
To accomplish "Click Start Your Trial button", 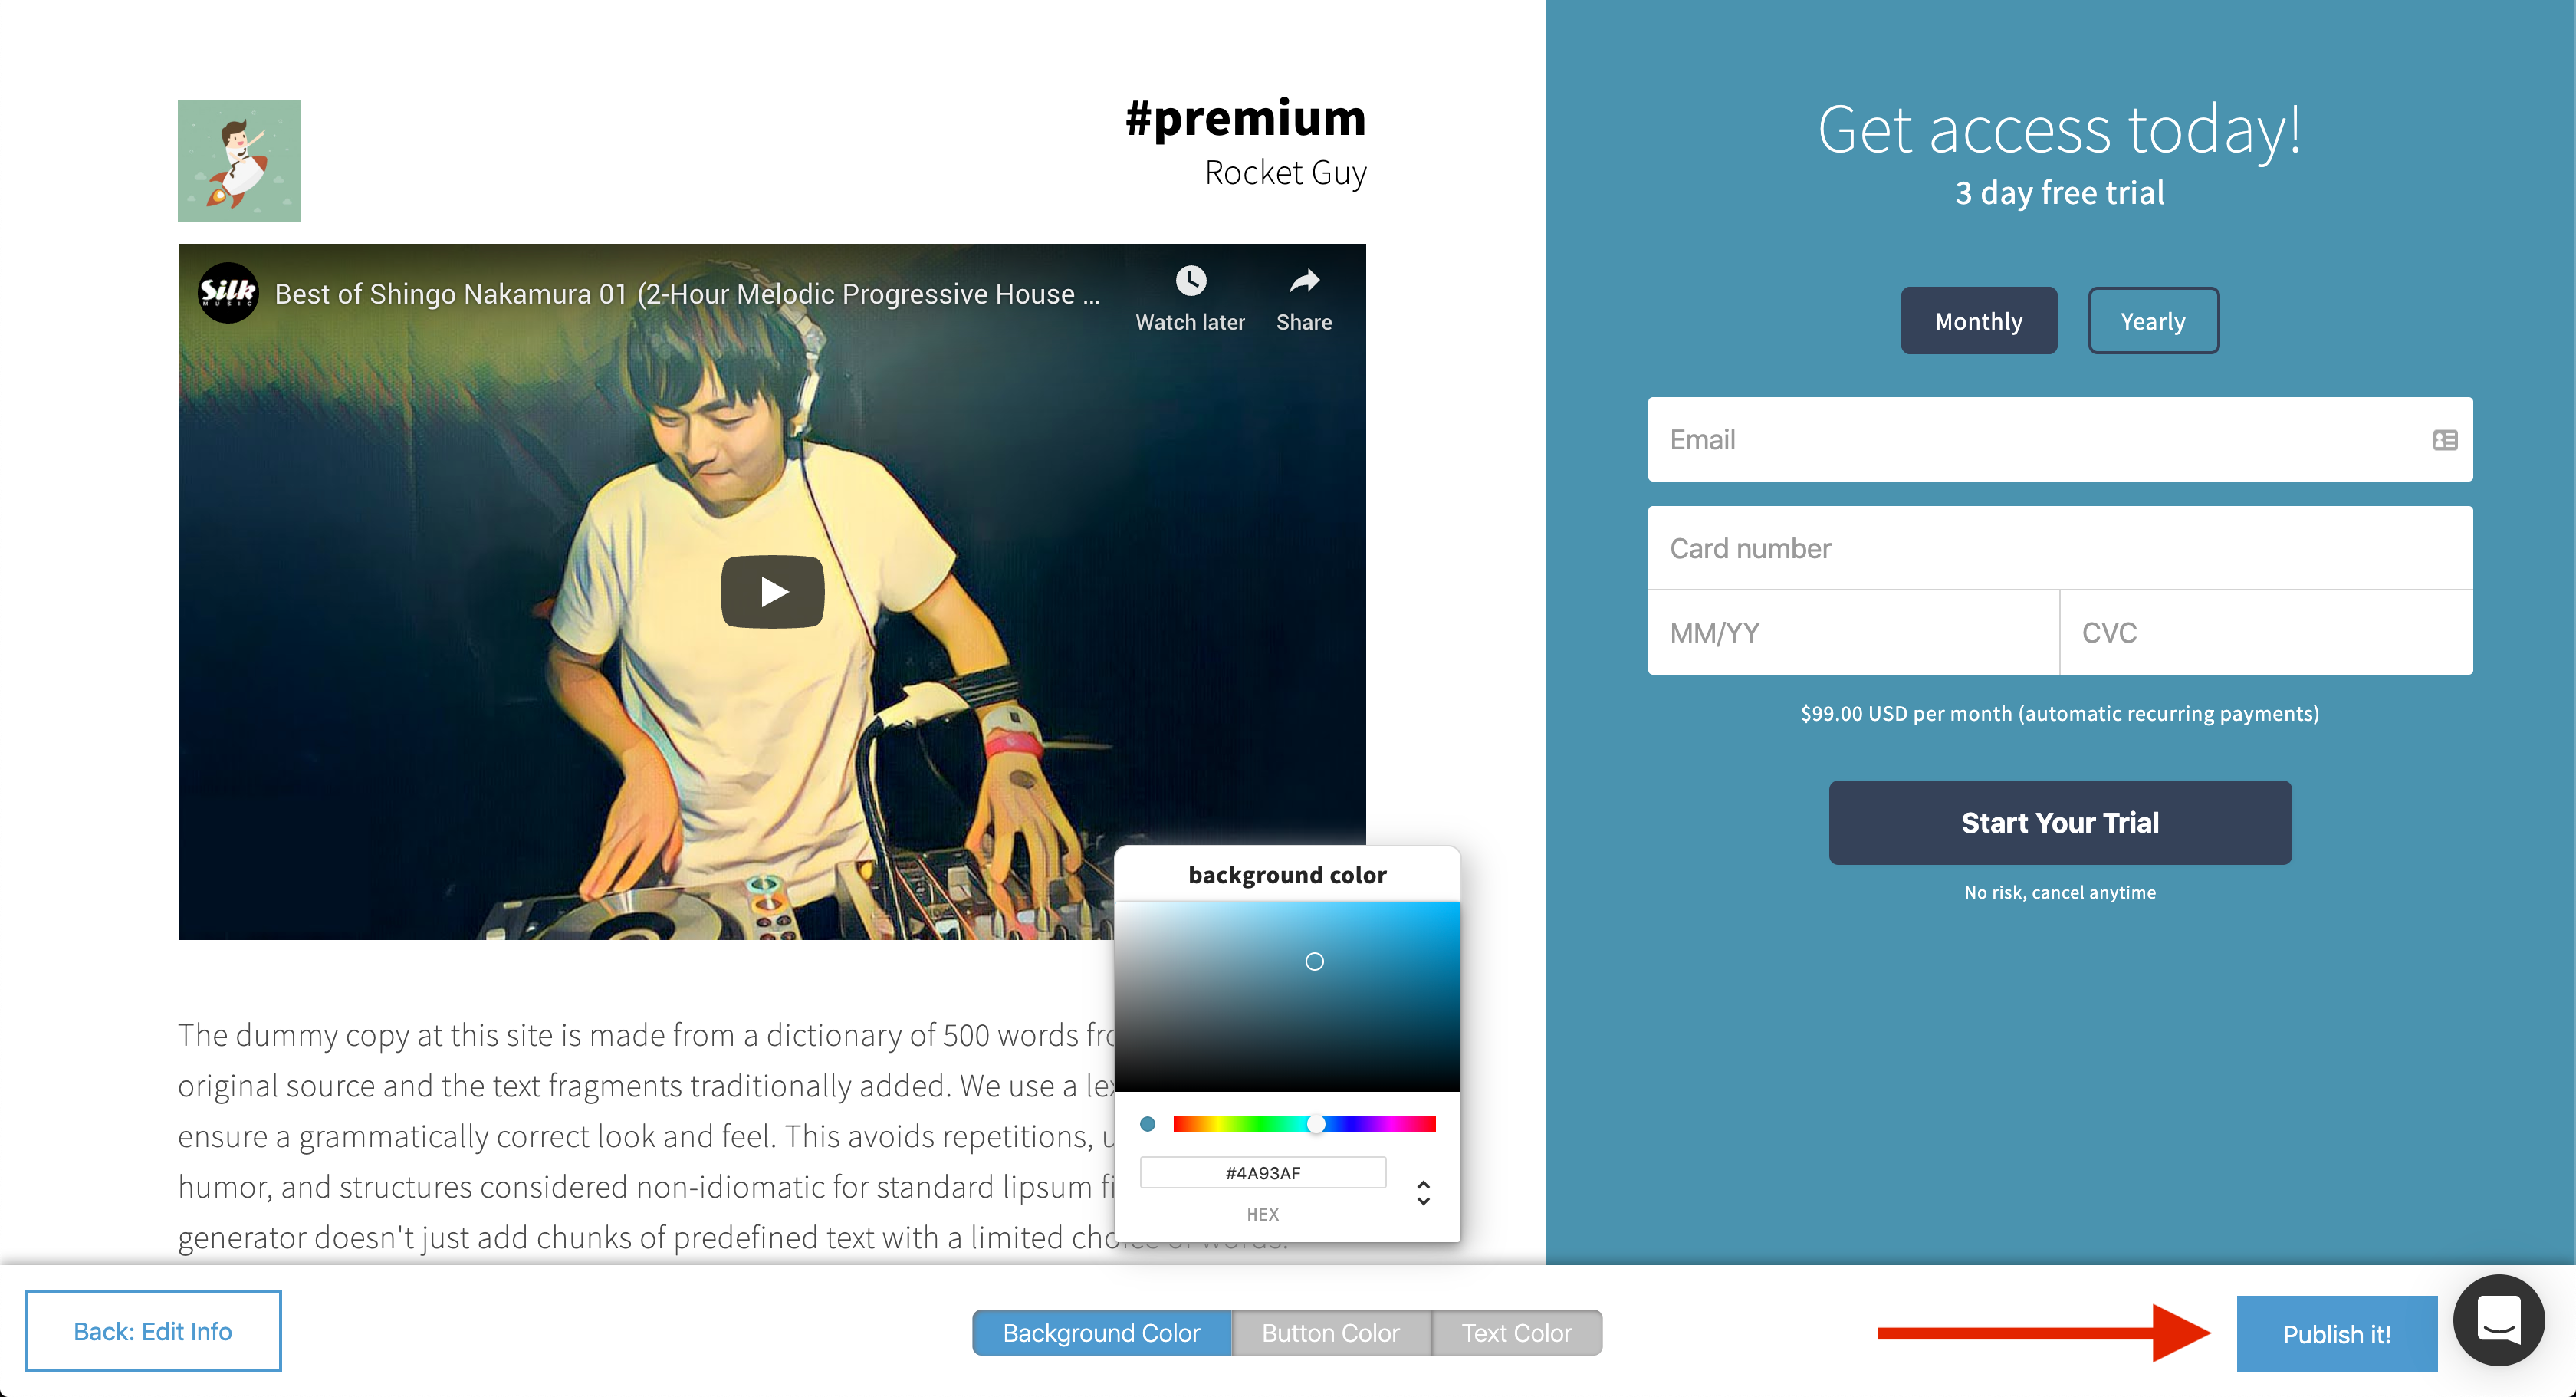I will pyautogui.click(x=2060, y=822).
